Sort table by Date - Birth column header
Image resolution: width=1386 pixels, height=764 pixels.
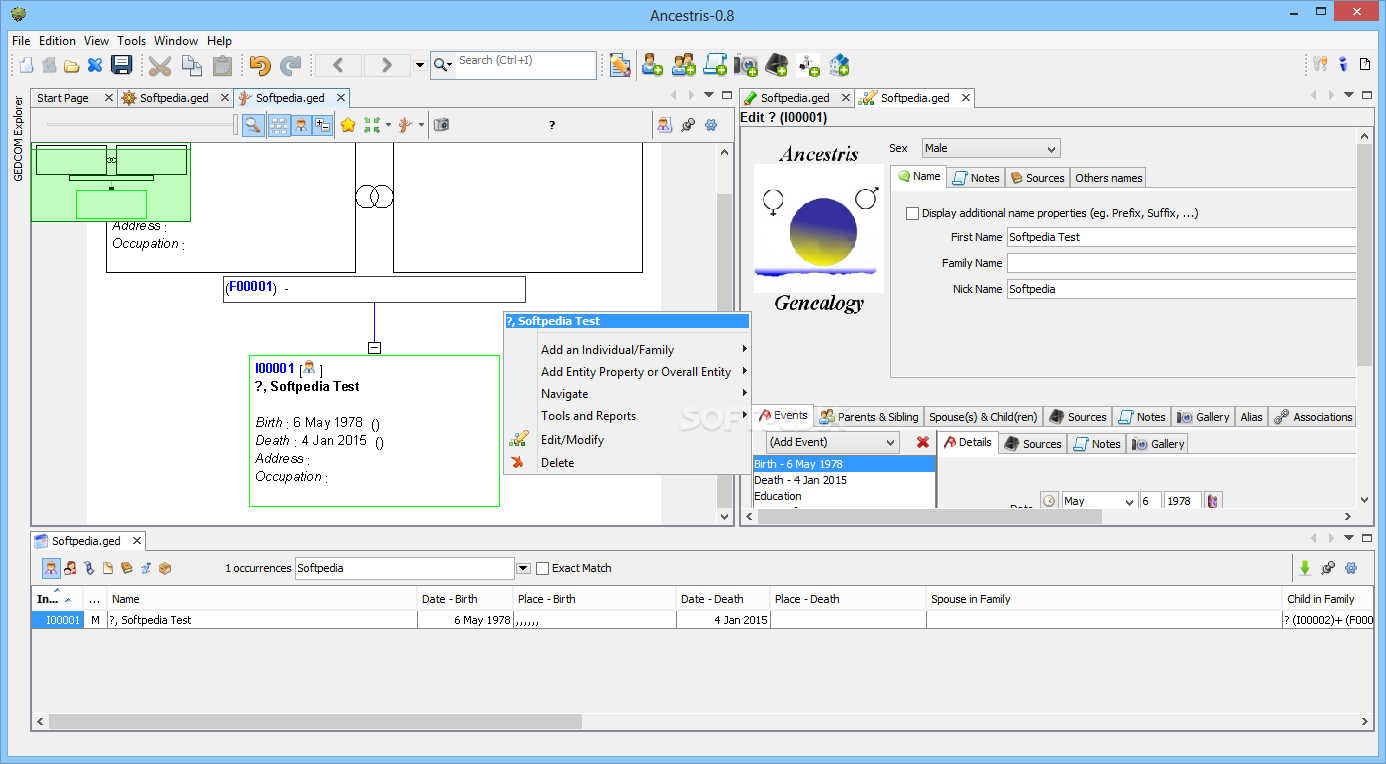(x=466, y=599)
